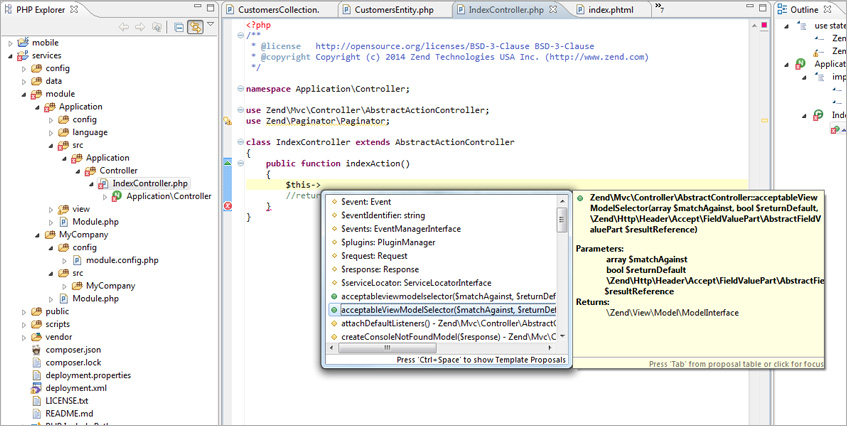Click the Outline view icon
This screenshot has height=426, width=847.
tap(782, 9)
